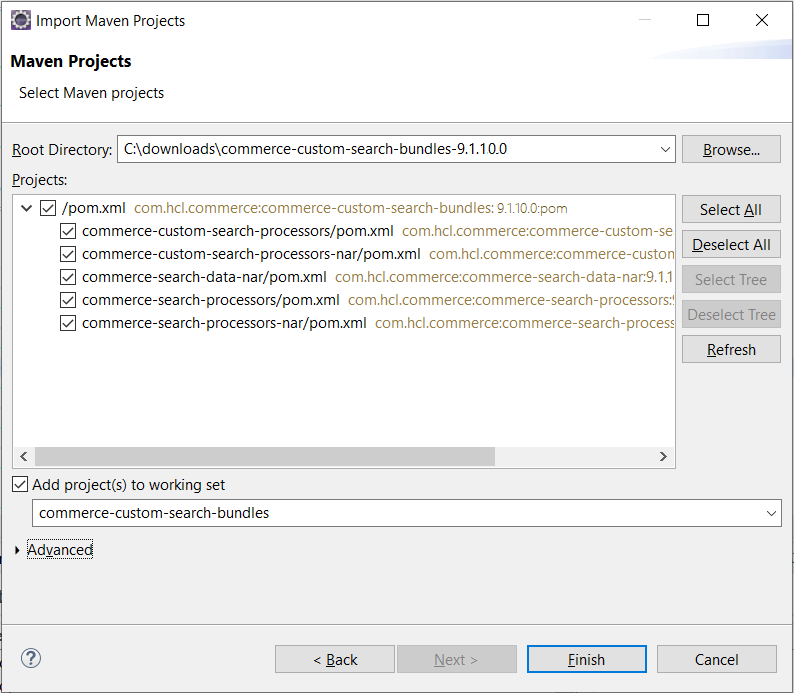The image size is (794, 693).
Task: Click the Advanced label link
Action: tap(60, 550)
